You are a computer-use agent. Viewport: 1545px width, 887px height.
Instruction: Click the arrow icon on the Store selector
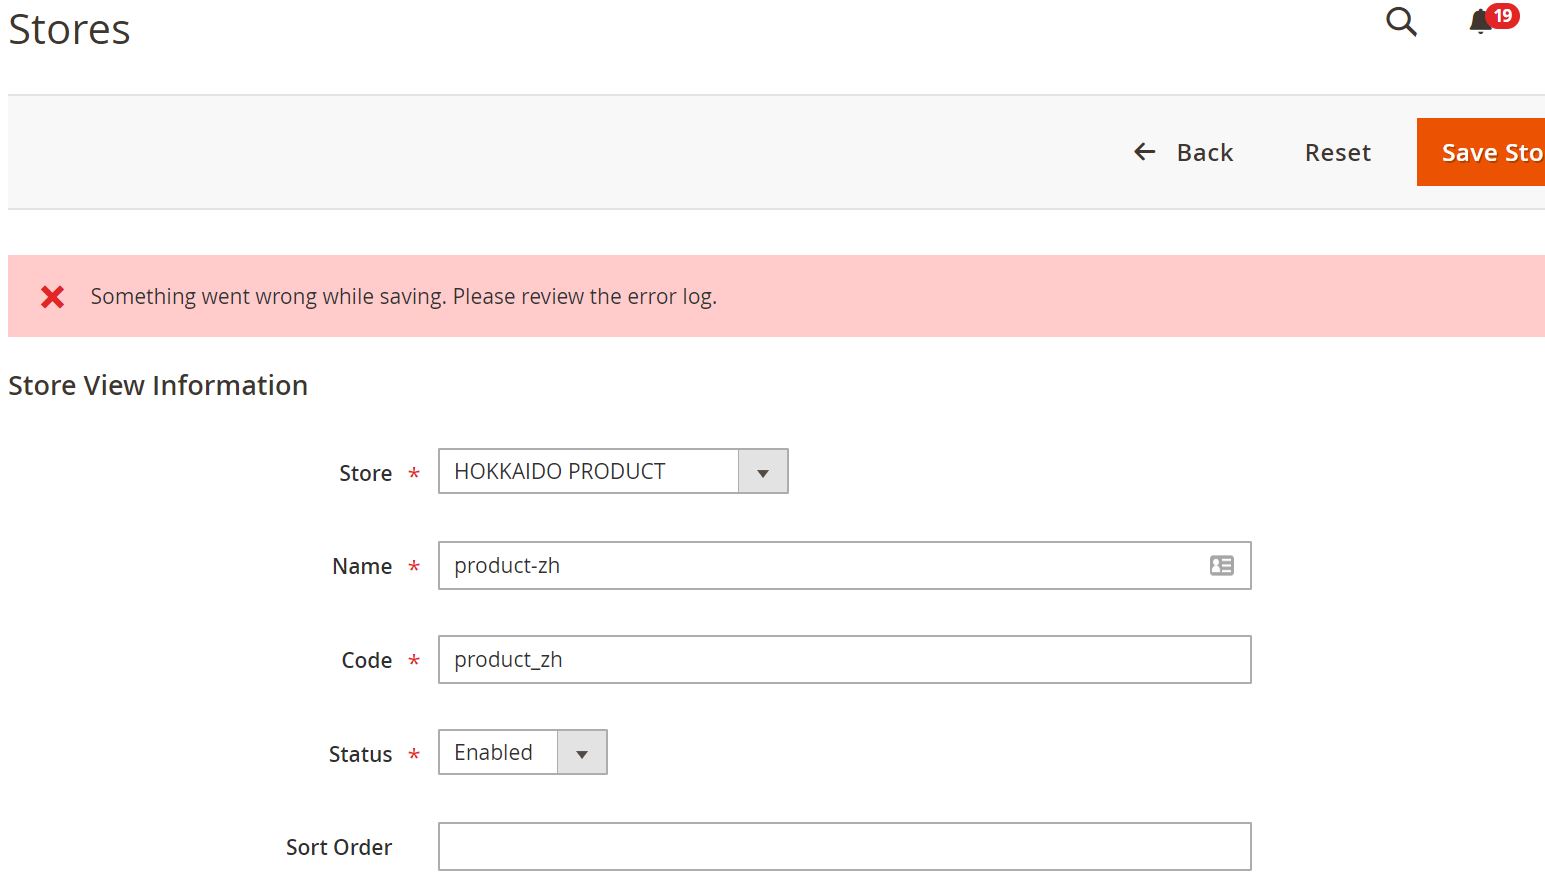point(763,471)
